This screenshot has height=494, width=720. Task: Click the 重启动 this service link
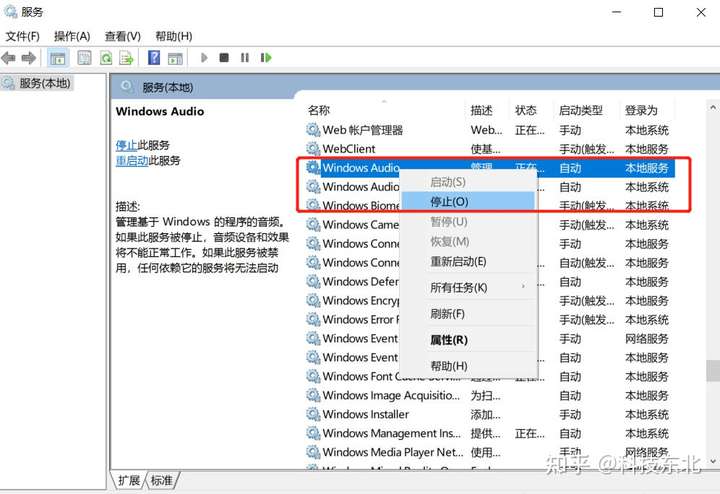click(x=132, y=161)
